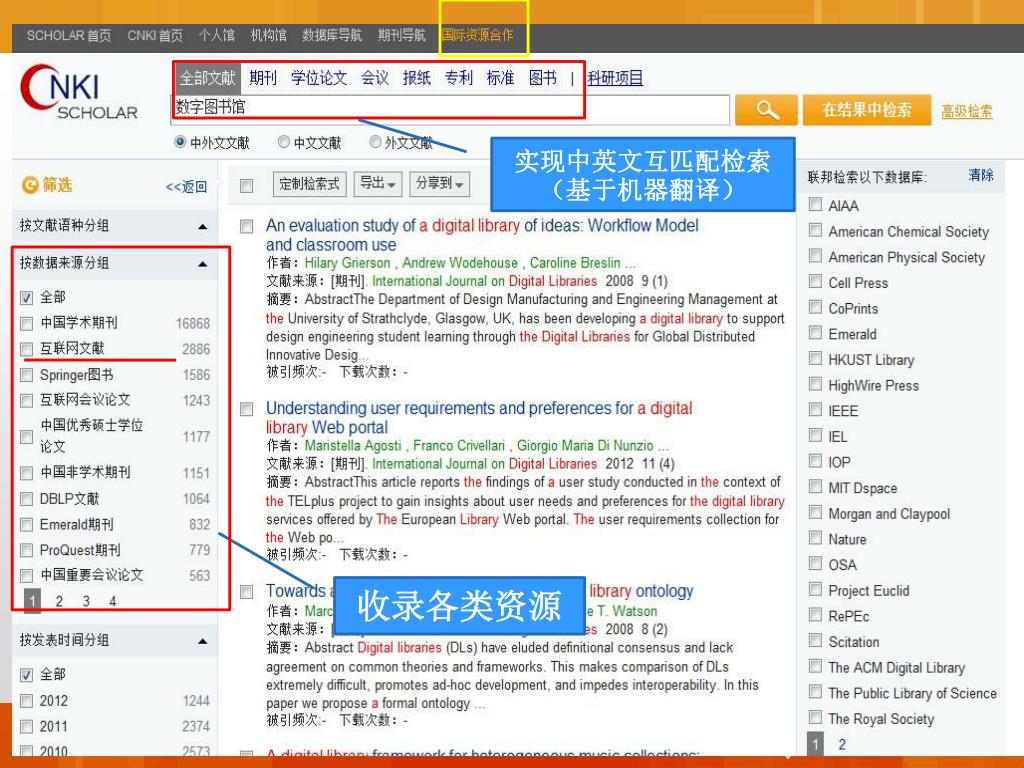The width and height of the screenshot is (1024, 768).
Task: Open the 科研项目 link
Action: pos(615,78)
